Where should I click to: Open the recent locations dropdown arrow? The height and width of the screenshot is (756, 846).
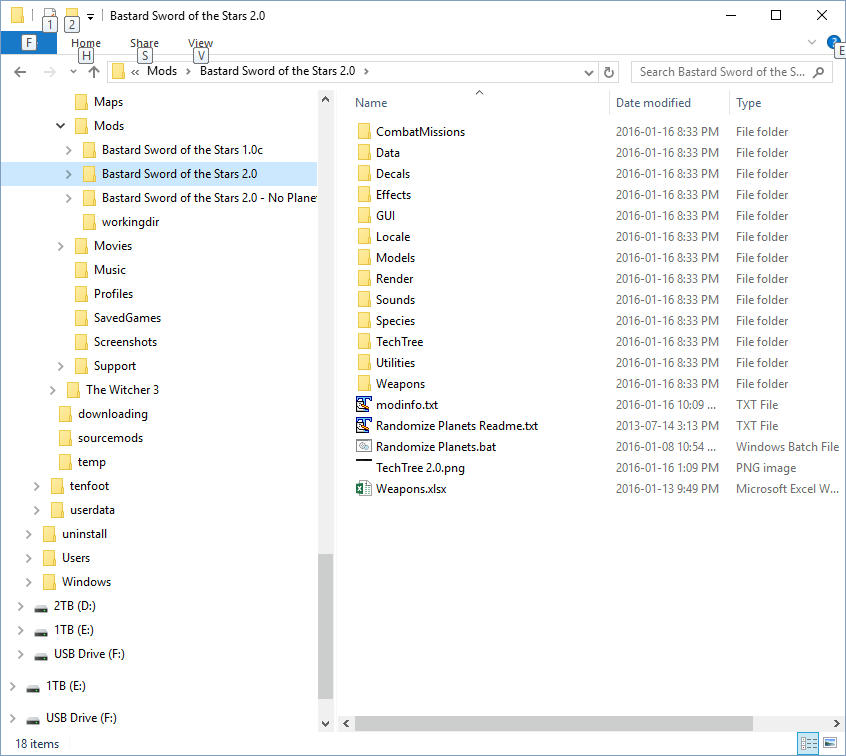point(73,72)
